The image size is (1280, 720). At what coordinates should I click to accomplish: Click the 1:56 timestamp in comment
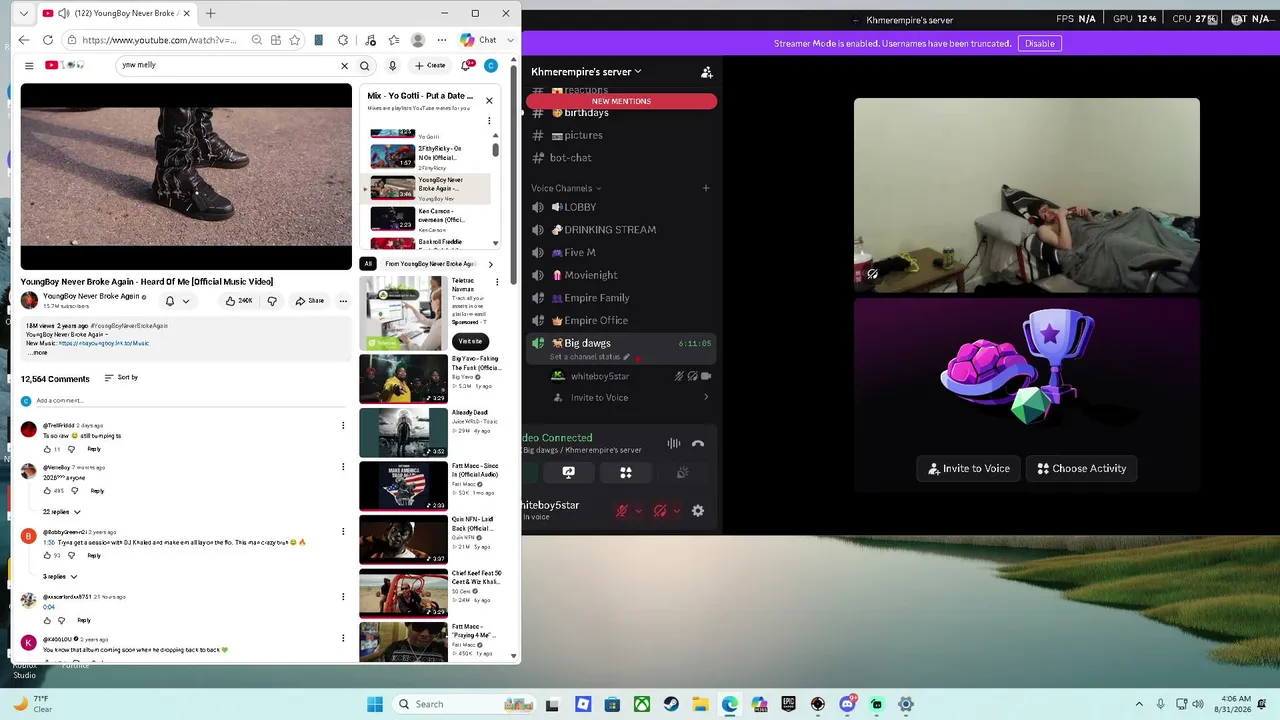[x=49, y=543]
